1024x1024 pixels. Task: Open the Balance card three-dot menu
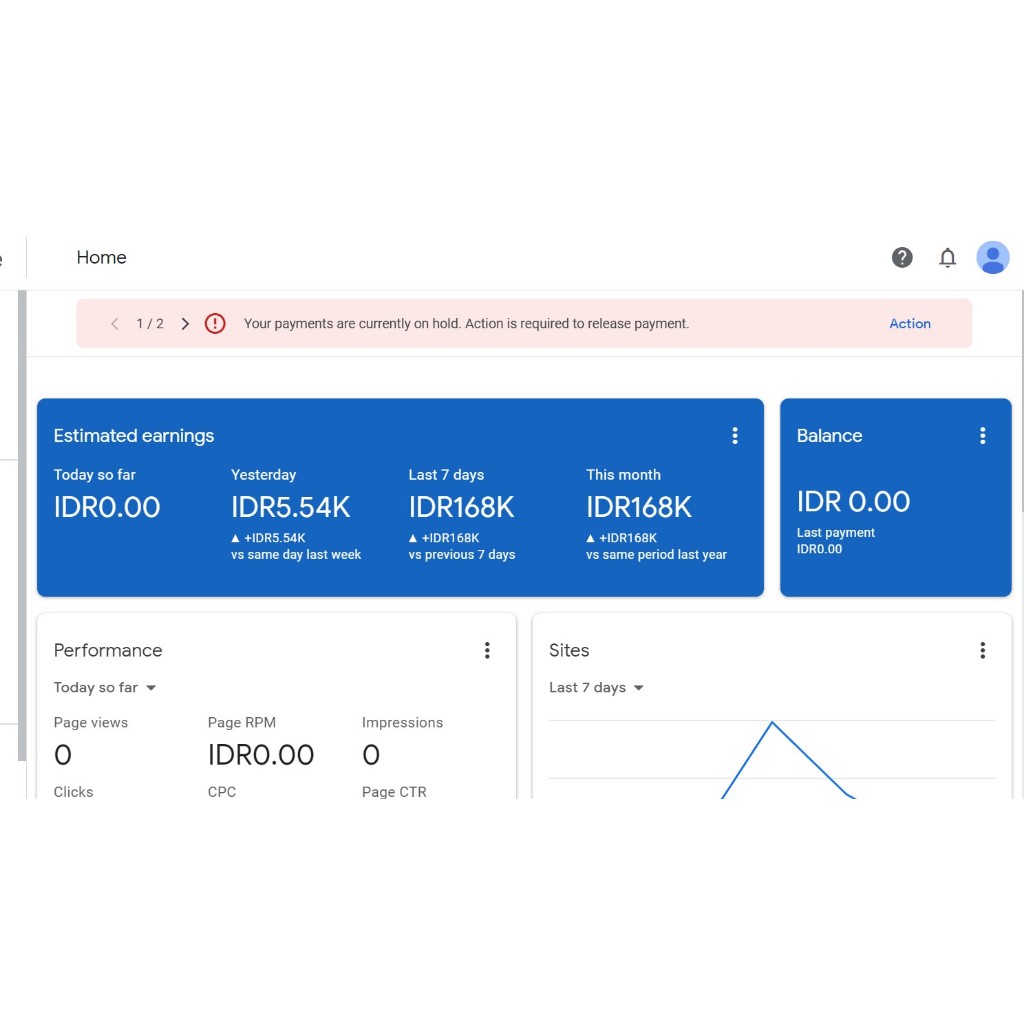click(x=982, y=436)
